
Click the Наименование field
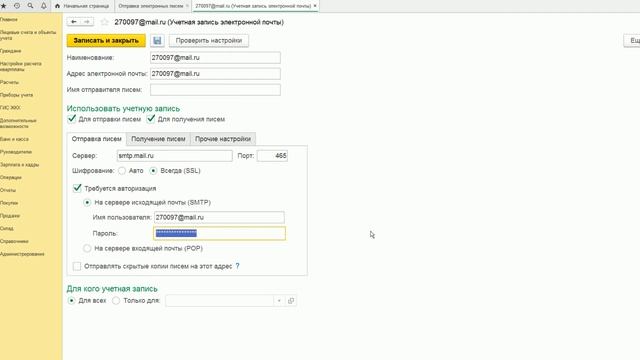[215, 58]
